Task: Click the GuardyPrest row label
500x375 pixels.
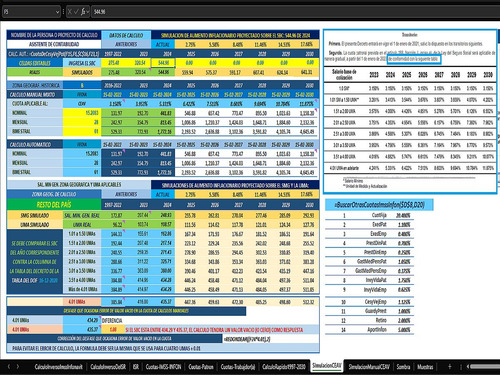Action: 376,311
